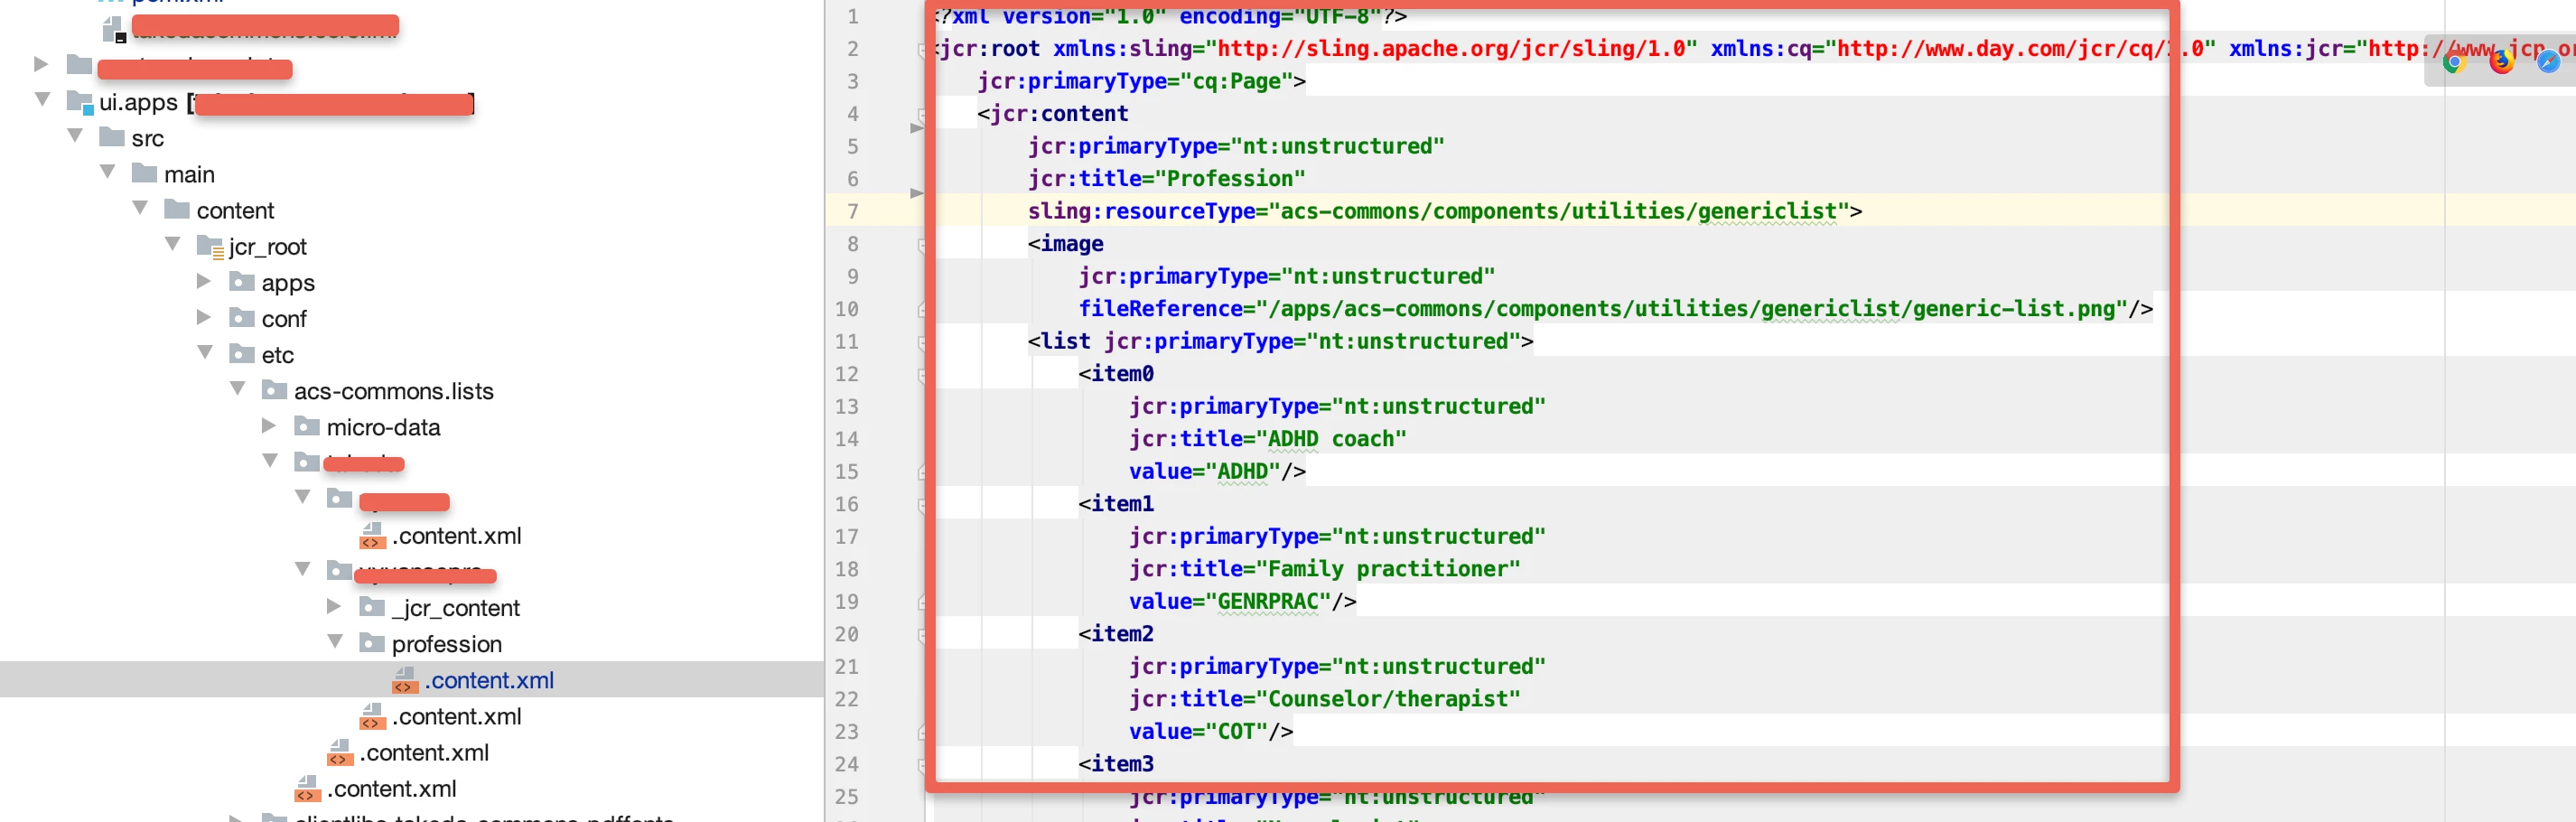Click the <image tag on line 8
The image size is (2576, 822).
pos(1066,243)
